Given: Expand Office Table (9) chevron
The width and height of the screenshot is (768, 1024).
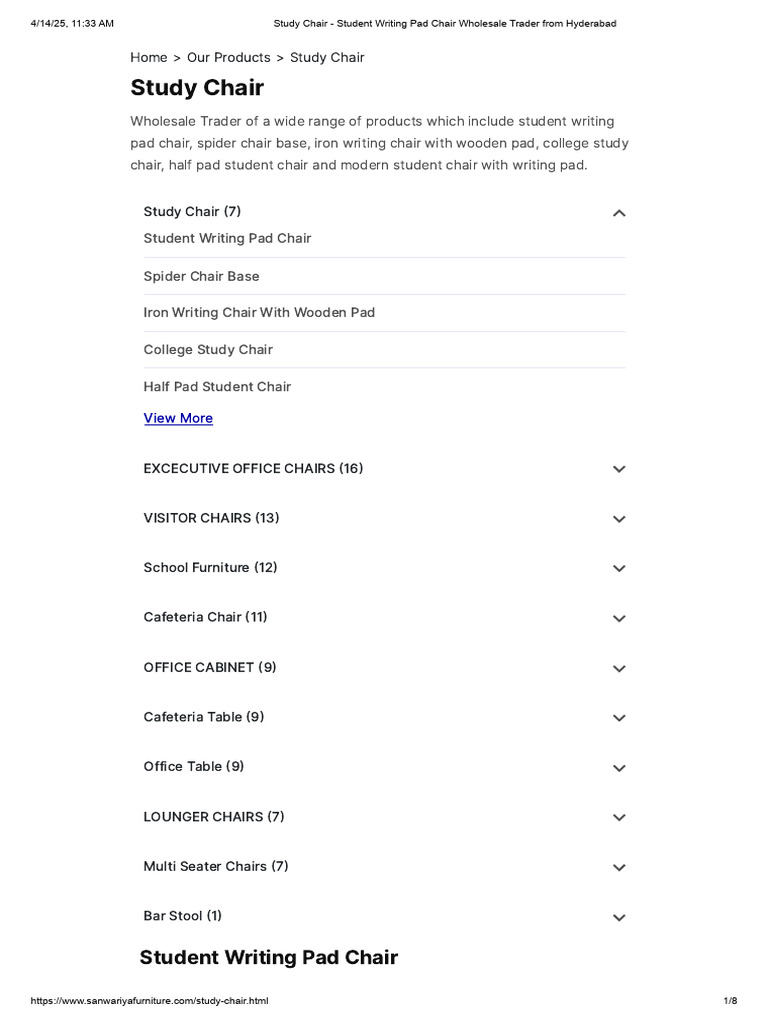Looking at the screenshot, I should (x=618, y=767).
